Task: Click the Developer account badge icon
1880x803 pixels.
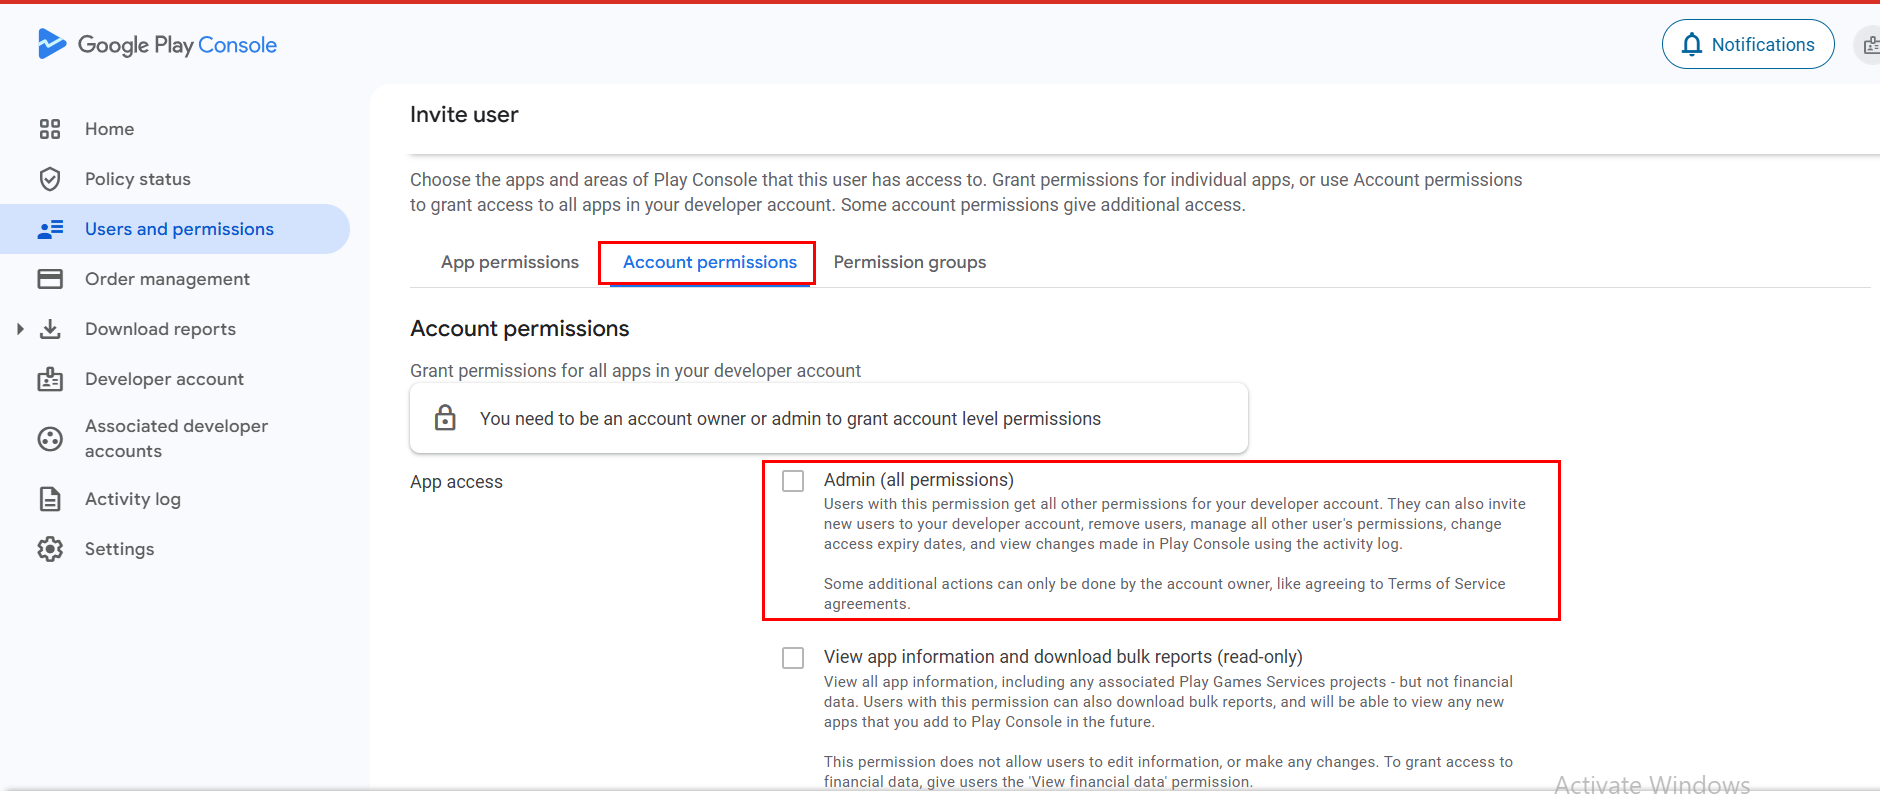Action: coord(50,379)
